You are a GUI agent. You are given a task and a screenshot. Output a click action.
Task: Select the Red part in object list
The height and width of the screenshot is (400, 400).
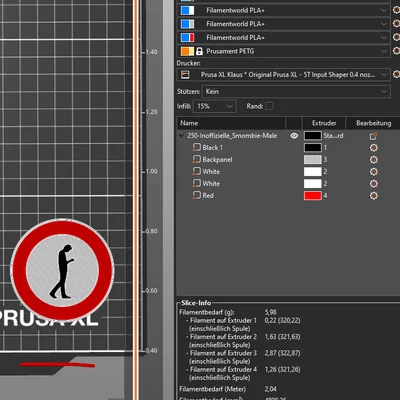click(x=208, y=196)
